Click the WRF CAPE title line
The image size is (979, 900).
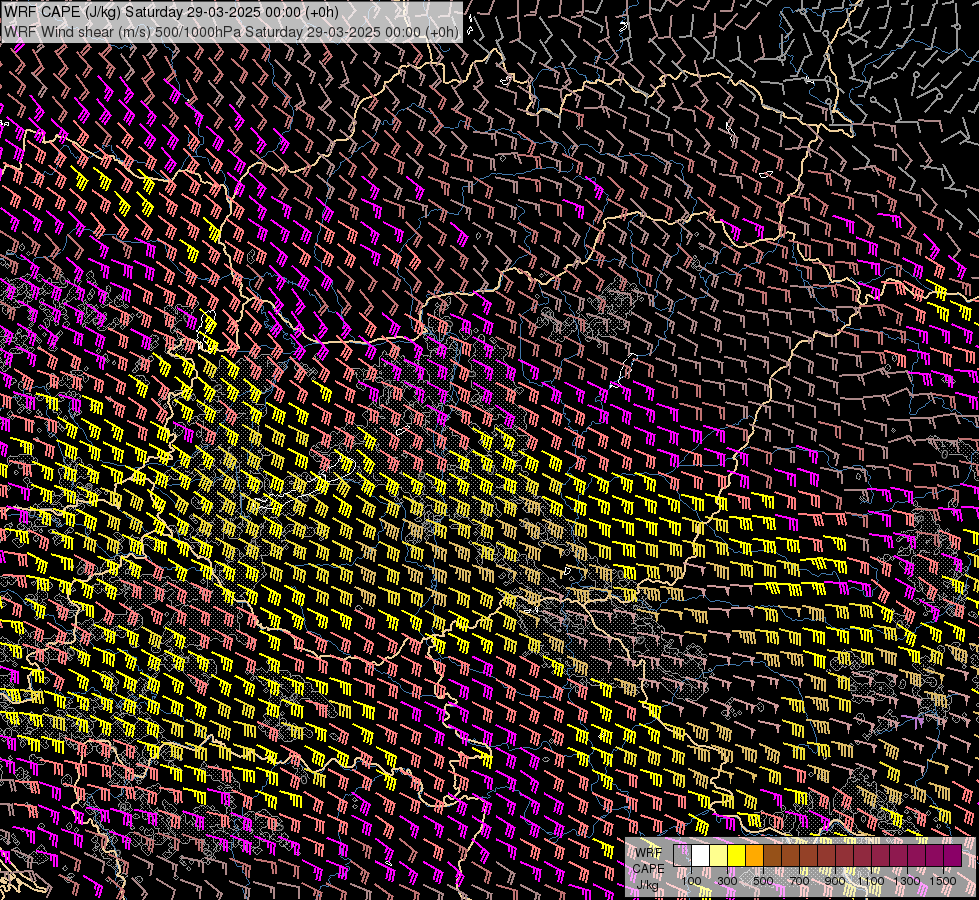click(171, 12)
